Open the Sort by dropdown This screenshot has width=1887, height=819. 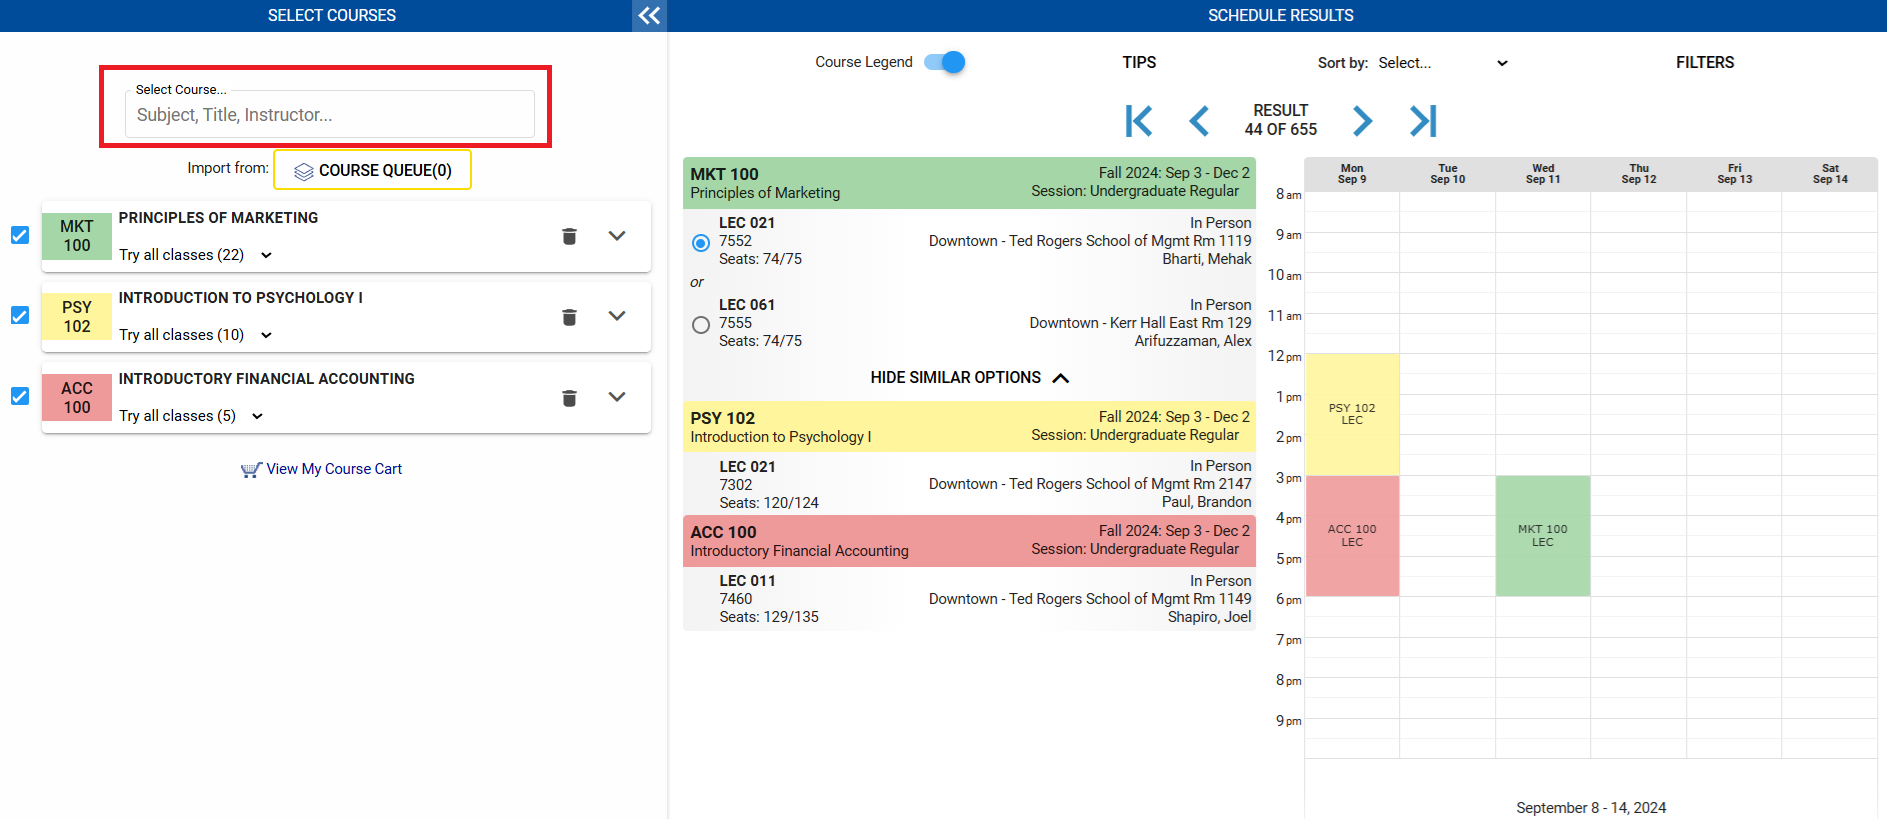click(x=1441, y=63)
